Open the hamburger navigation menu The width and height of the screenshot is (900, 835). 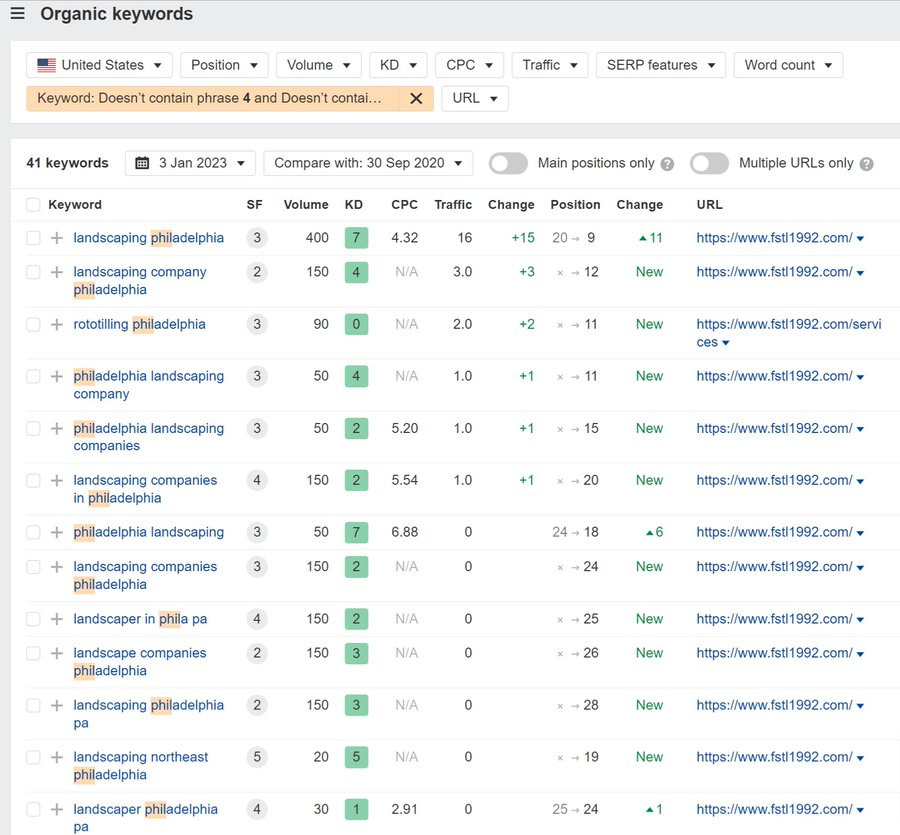coord(17,14)
